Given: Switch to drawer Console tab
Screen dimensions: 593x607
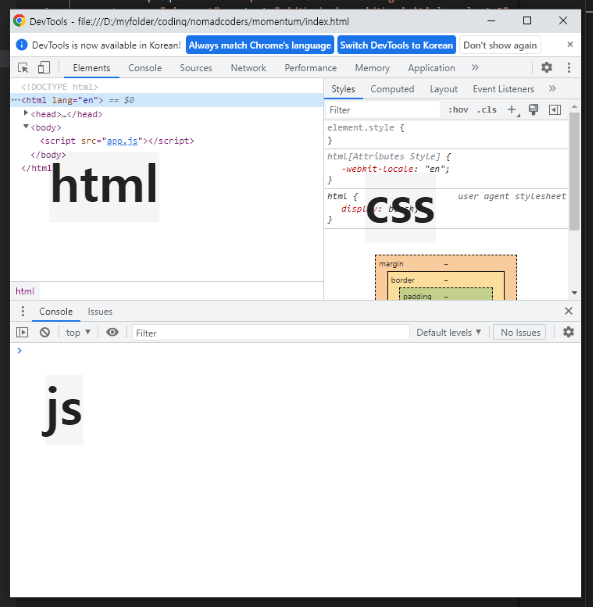Looking at the screenshot, I should point(56,312).
